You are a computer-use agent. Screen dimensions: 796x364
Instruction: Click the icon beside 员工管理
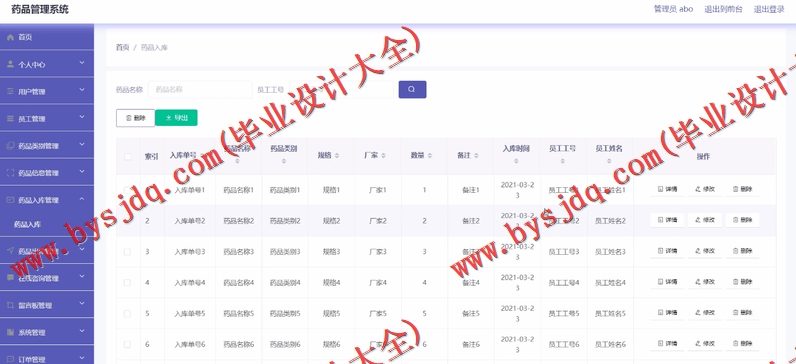pos(10,118)
